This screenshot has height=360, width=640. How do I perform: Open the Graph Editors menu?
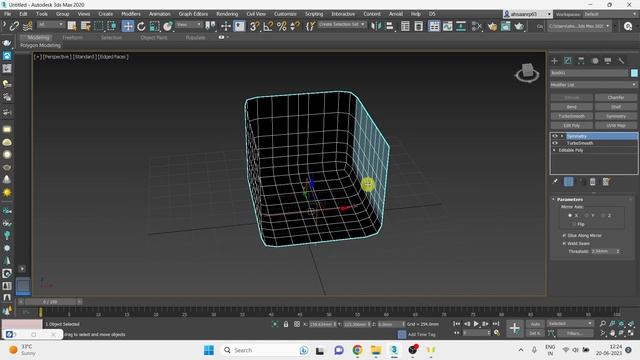[x=193, y=14]
